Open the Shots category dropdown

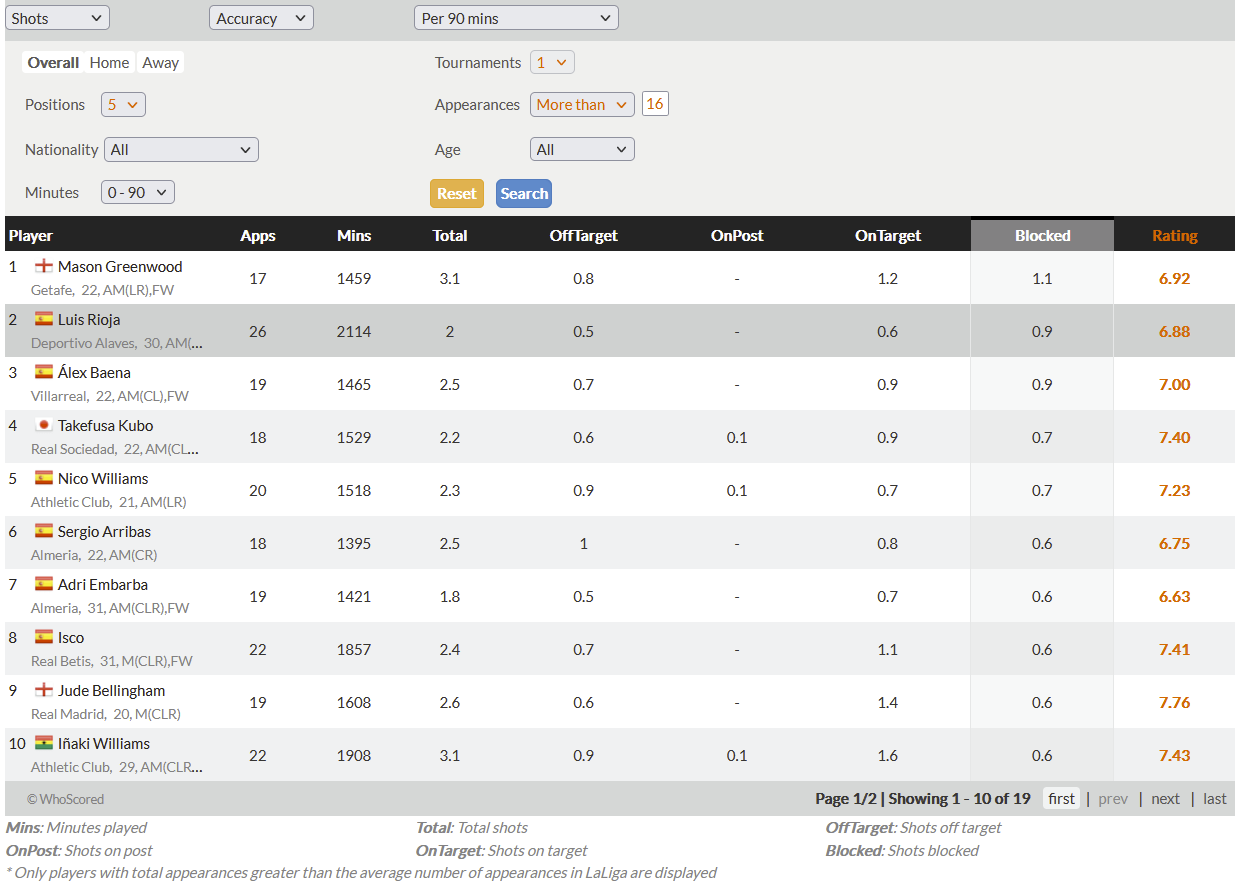pos(57,18)
